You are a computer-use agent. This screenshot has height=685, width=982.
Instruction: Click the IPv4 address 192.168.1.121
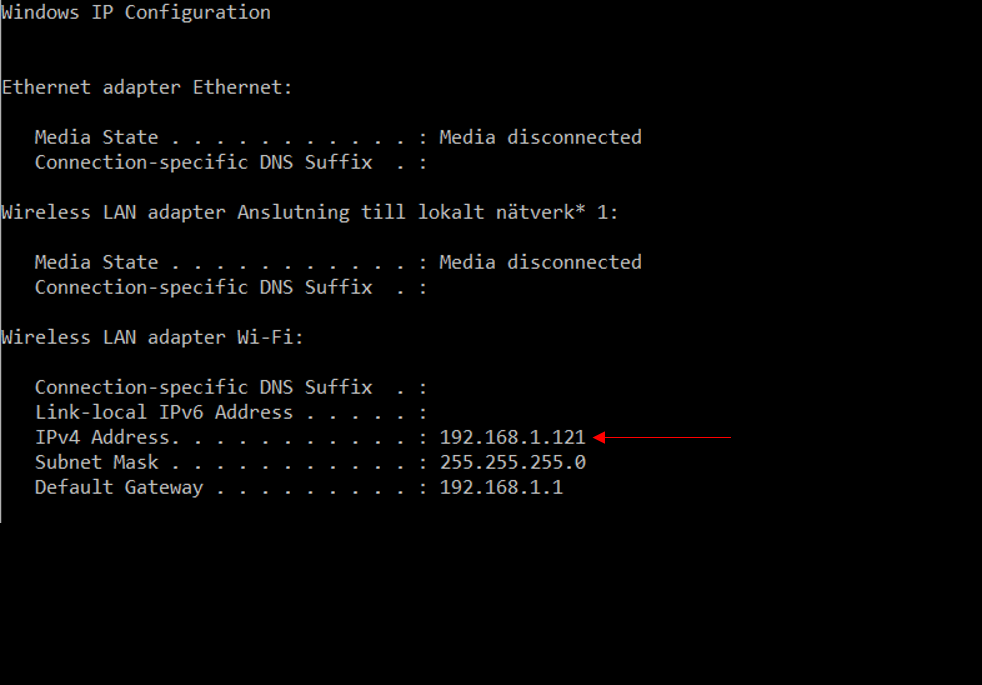tap(512, 437)
